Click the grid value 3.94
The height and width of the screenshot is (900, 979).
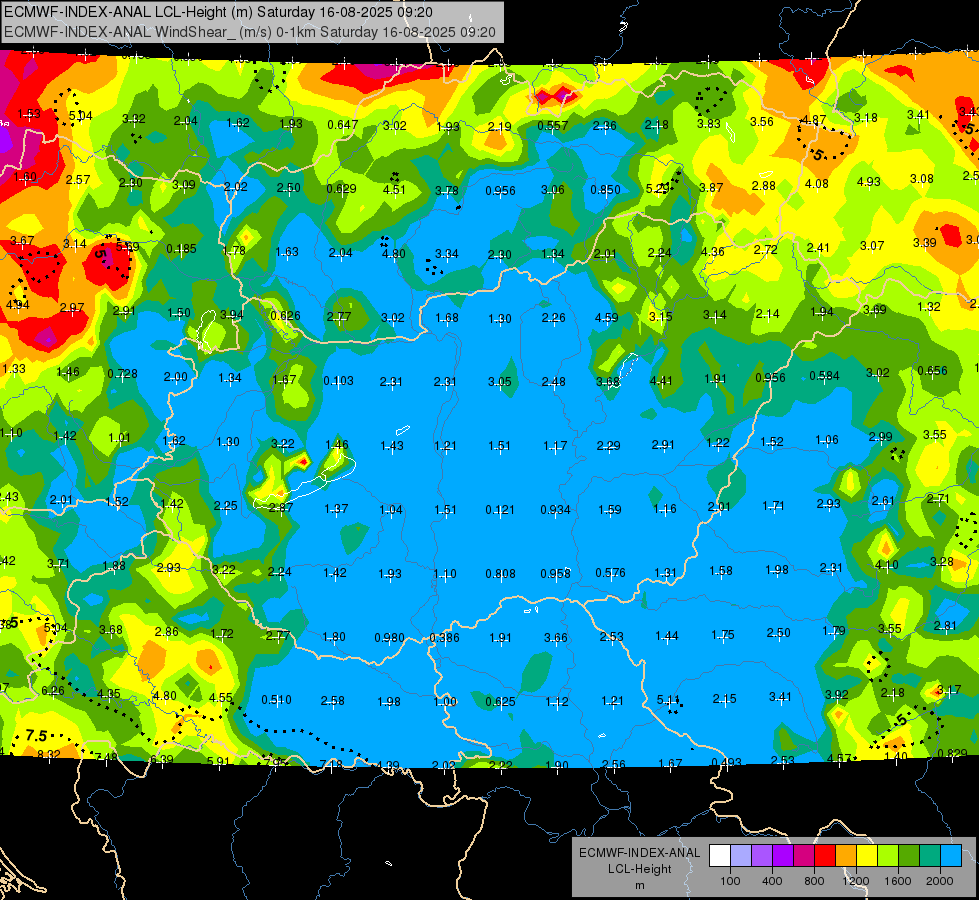click(232, 314)
